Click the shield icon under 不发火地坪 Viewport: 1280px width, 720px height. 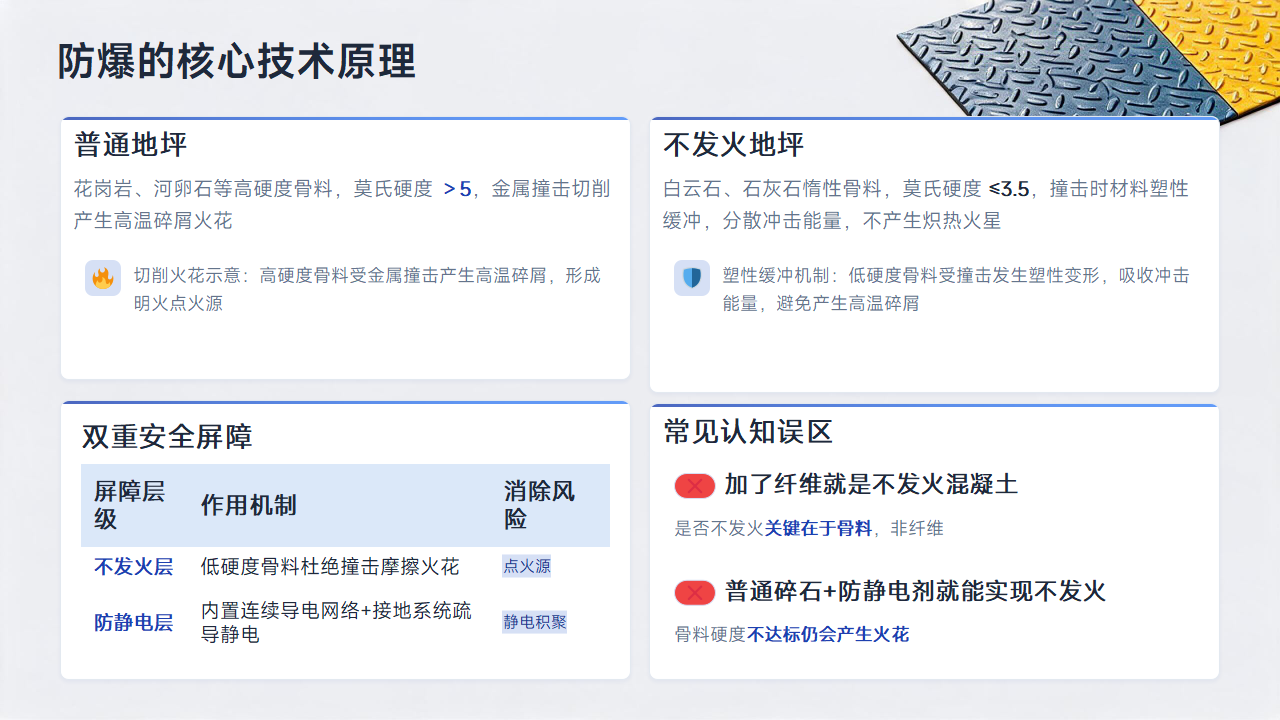692,278
